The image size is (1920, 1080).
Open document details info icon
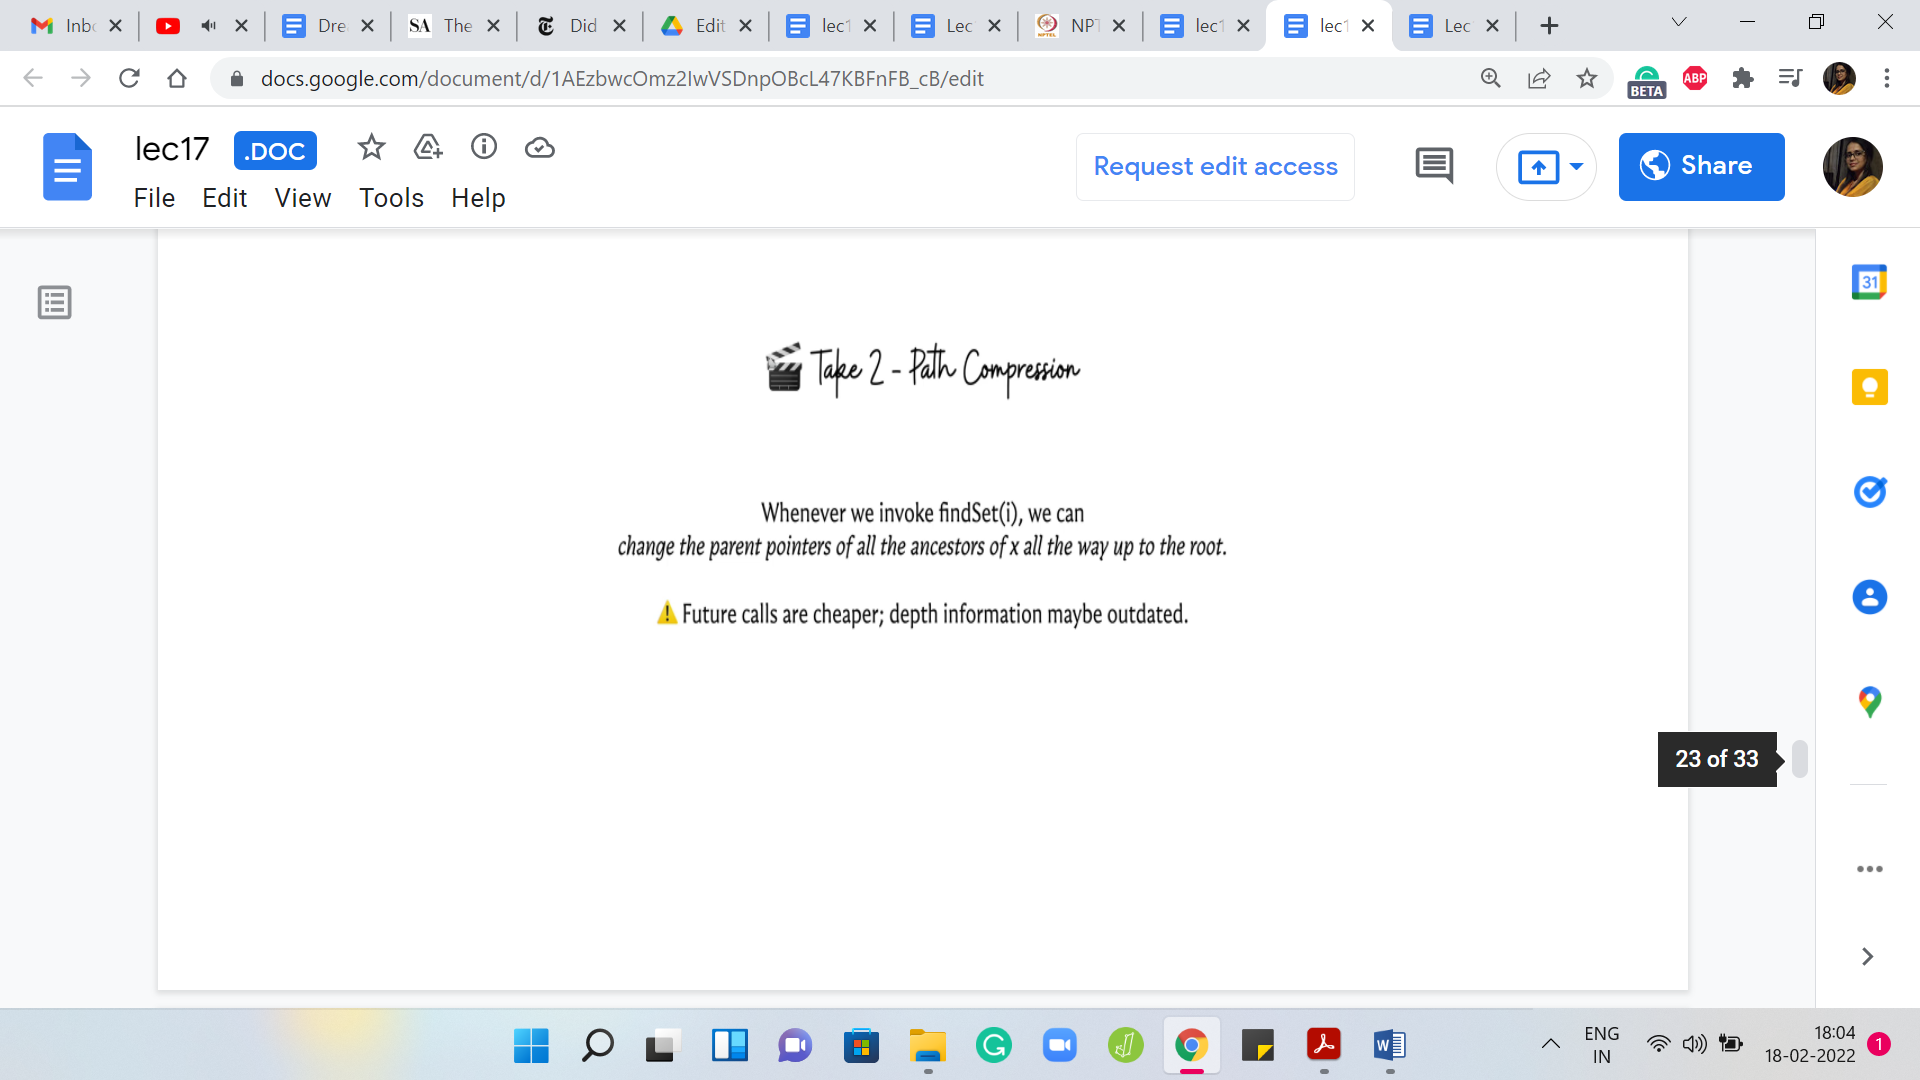[484, 148]
